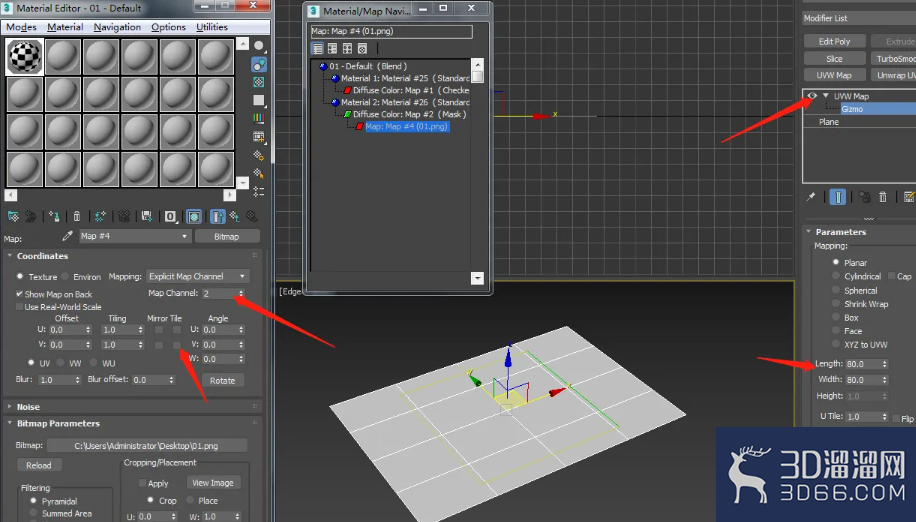Open the Utilities menu

211,27
